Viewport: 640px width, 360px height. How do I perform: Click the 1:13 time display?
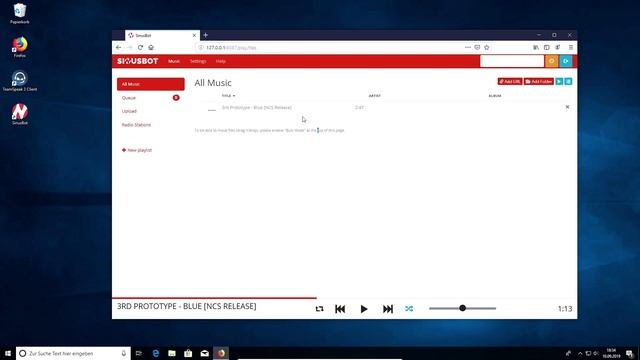click(x=565, y=309)
